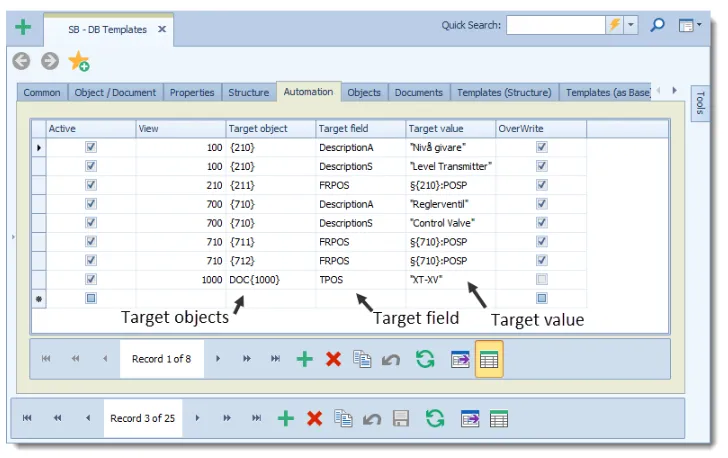Toggle OverWrite checkbox for {712} row

tap(541, 260)
